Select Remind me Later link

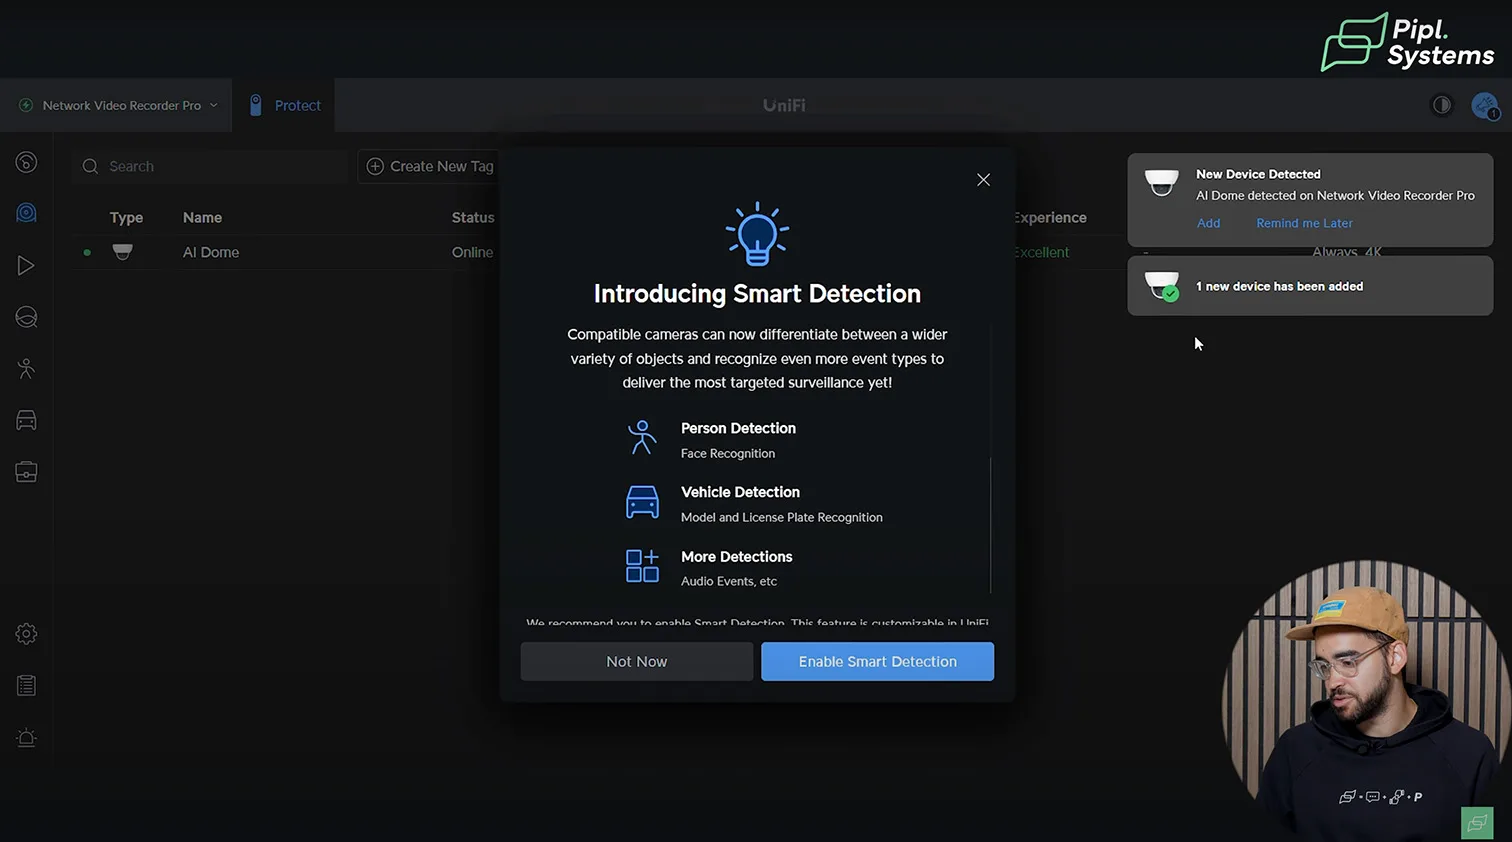point(1304,223)
